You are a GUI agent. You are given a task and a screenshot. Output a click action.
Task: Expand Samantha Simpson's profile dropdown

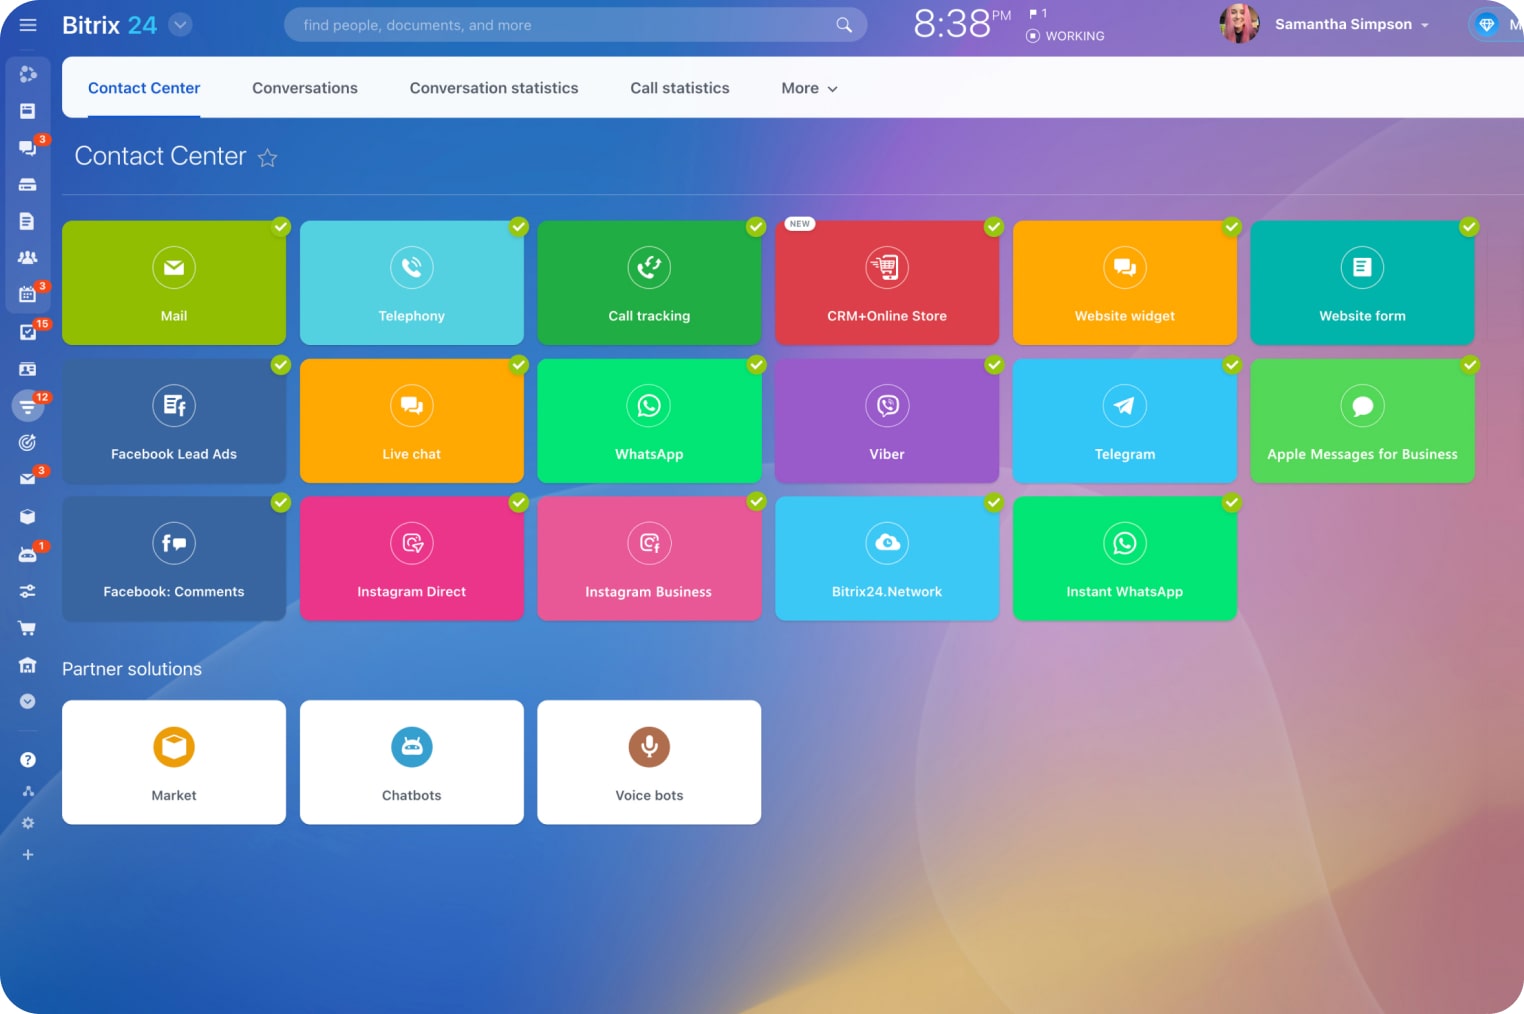1424,24
